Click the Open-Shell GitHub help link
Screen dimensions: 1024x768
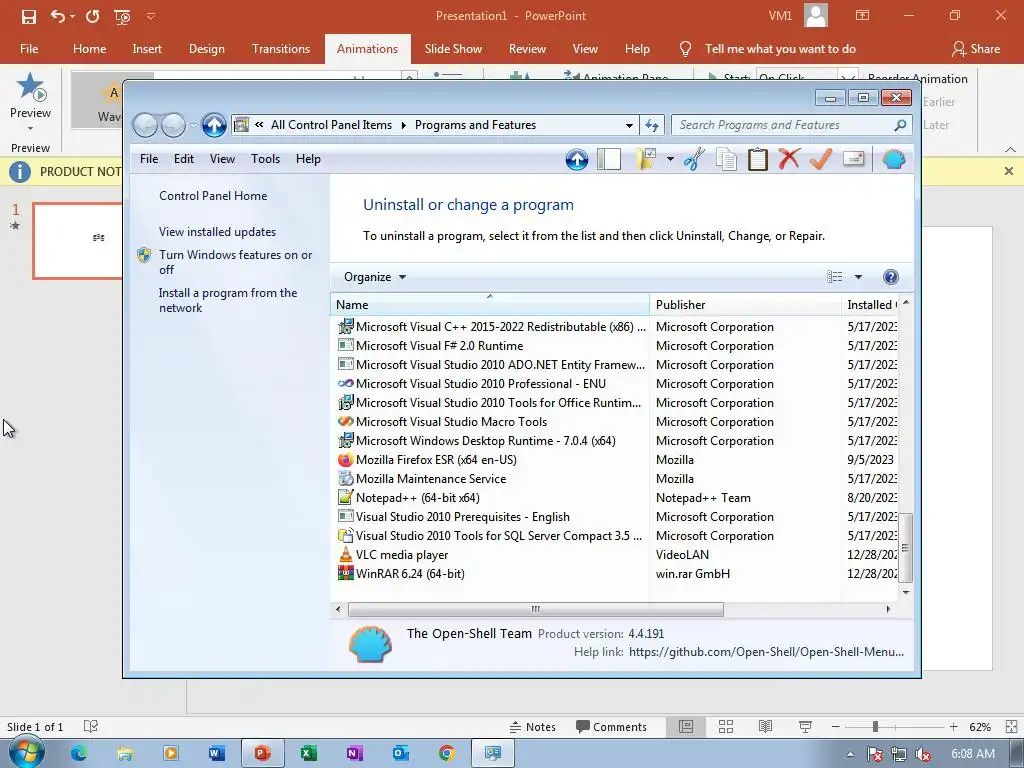(x=767, y=652)
